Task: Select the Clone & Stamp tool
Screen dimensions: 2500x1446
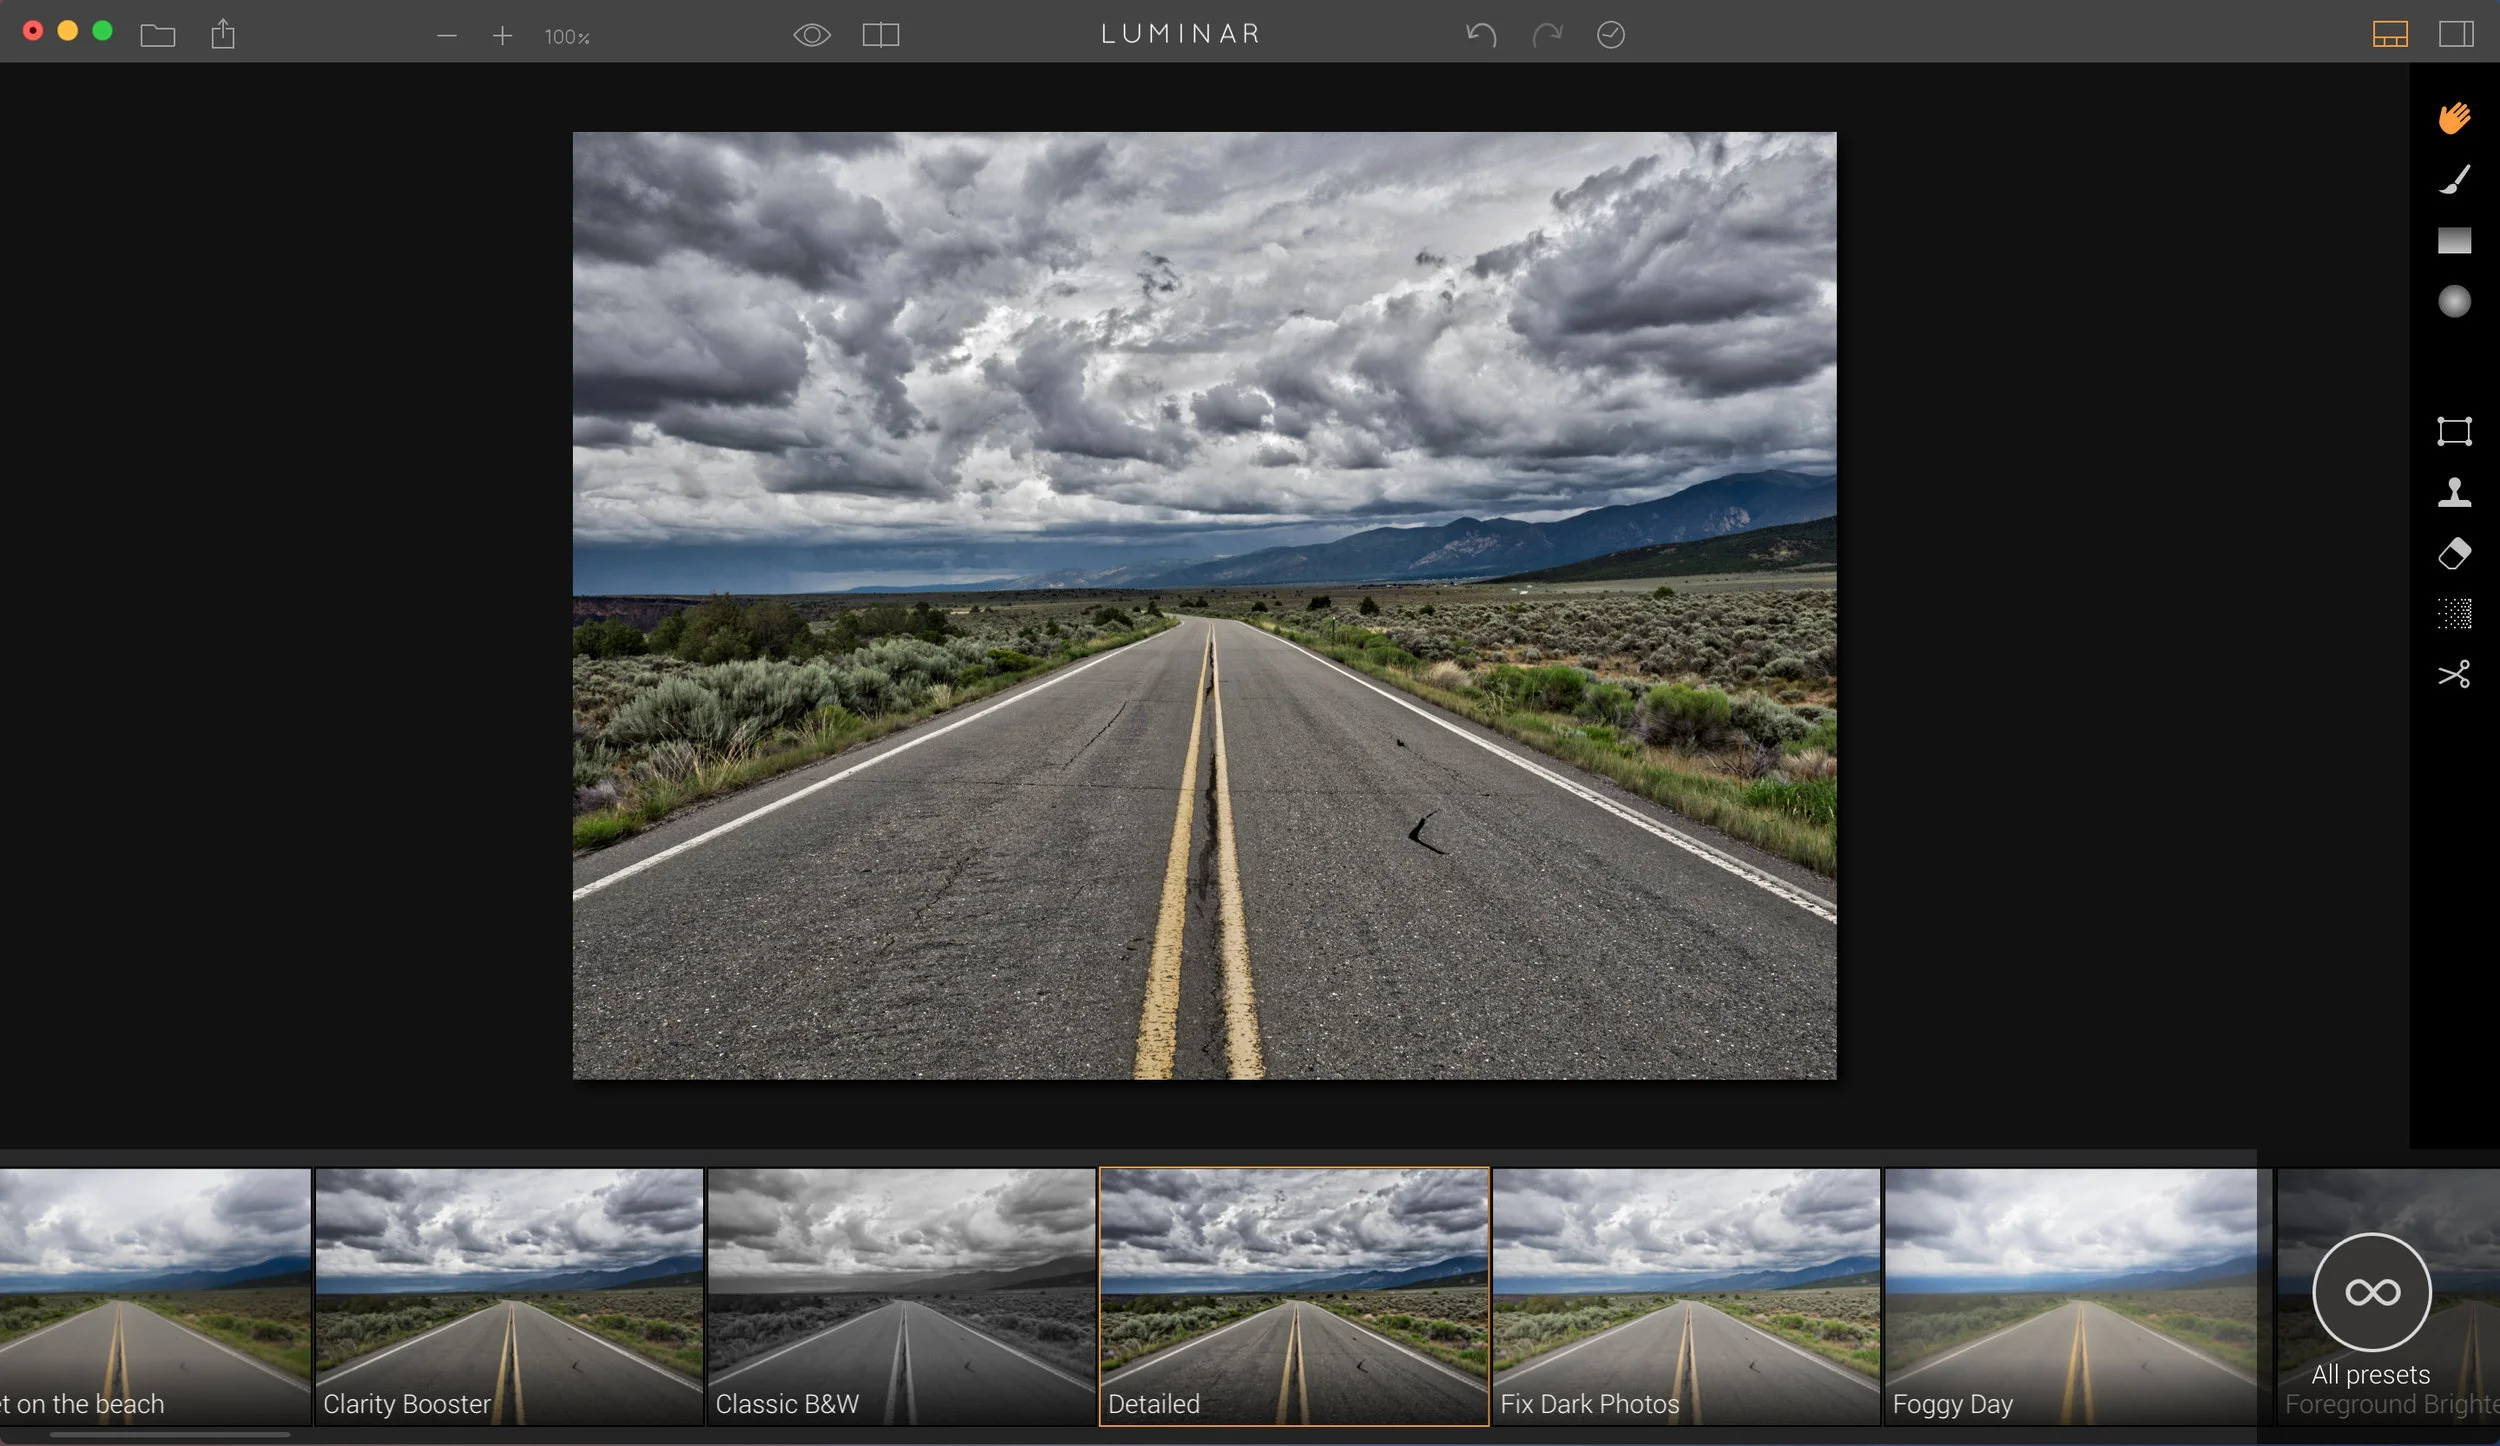Action: coord(2454,492)
